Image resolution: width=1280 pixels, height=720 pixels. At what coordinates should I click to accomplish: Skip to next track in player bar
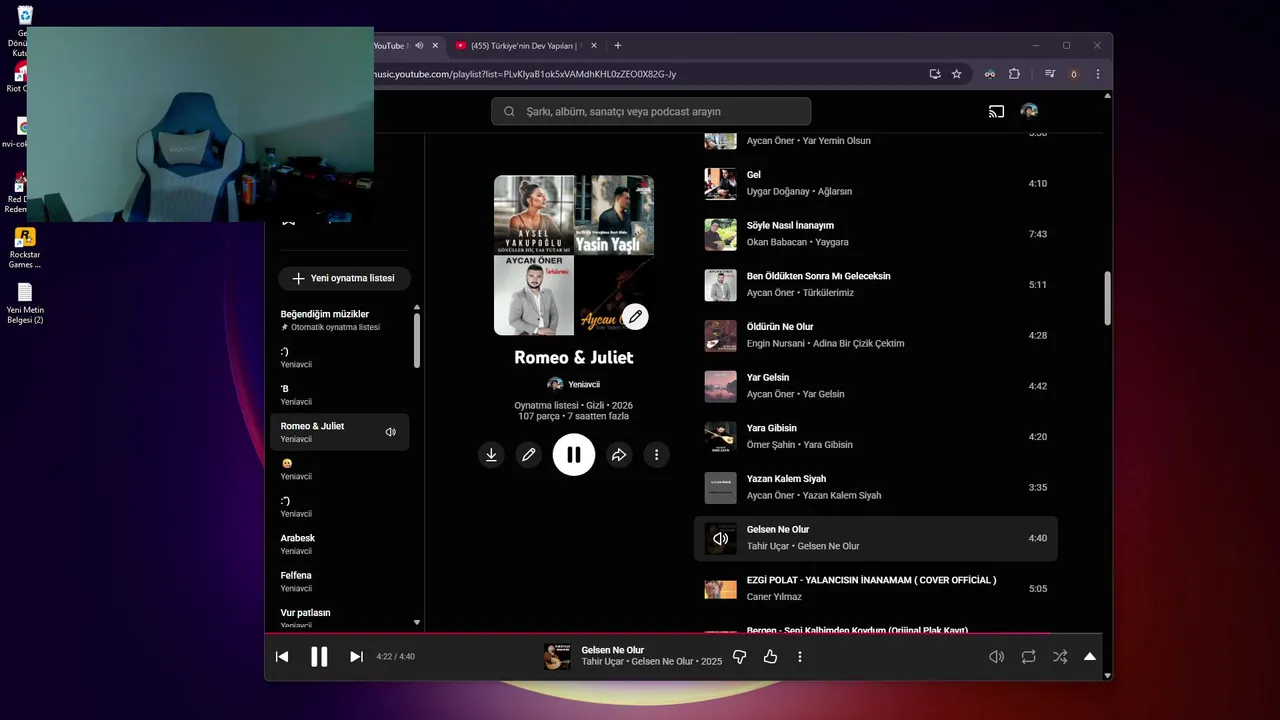[x=356, y=657]
